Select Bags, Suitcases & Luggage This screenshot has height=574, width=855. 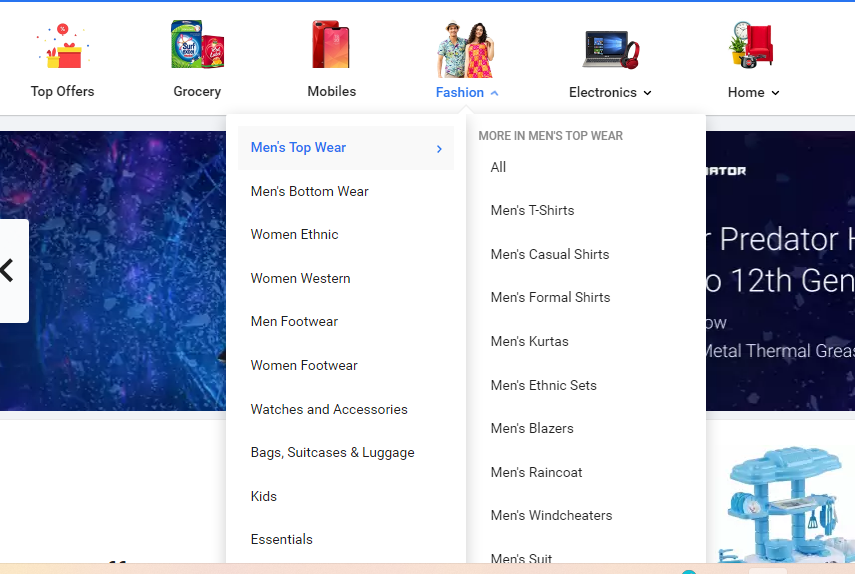coord(332,452)
